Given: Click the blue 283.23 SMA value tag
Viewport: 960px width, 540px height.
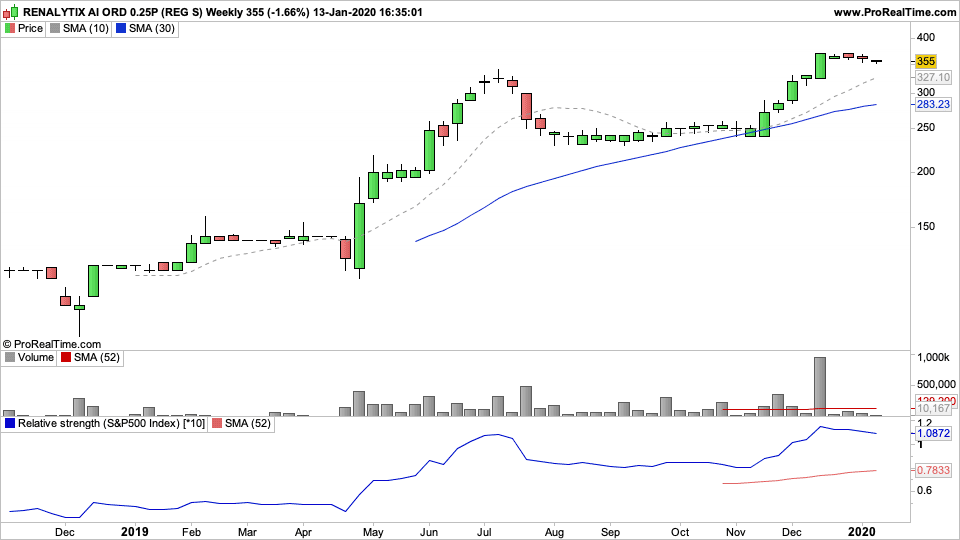Looking at the screenshot, I should click(933, 104).
